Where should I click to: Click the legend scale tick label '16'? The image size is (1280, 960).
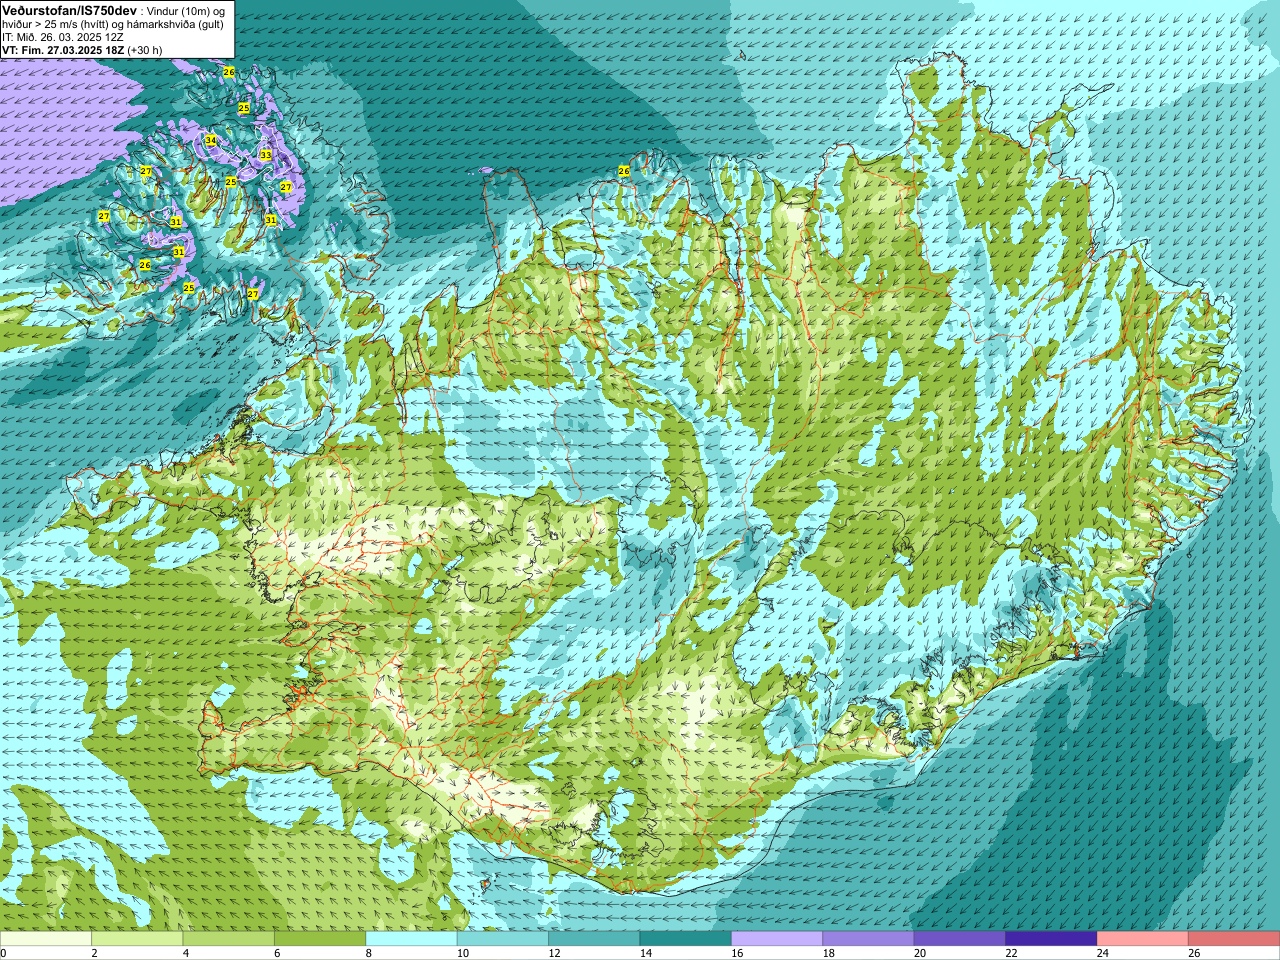click(x=737, y=953)
